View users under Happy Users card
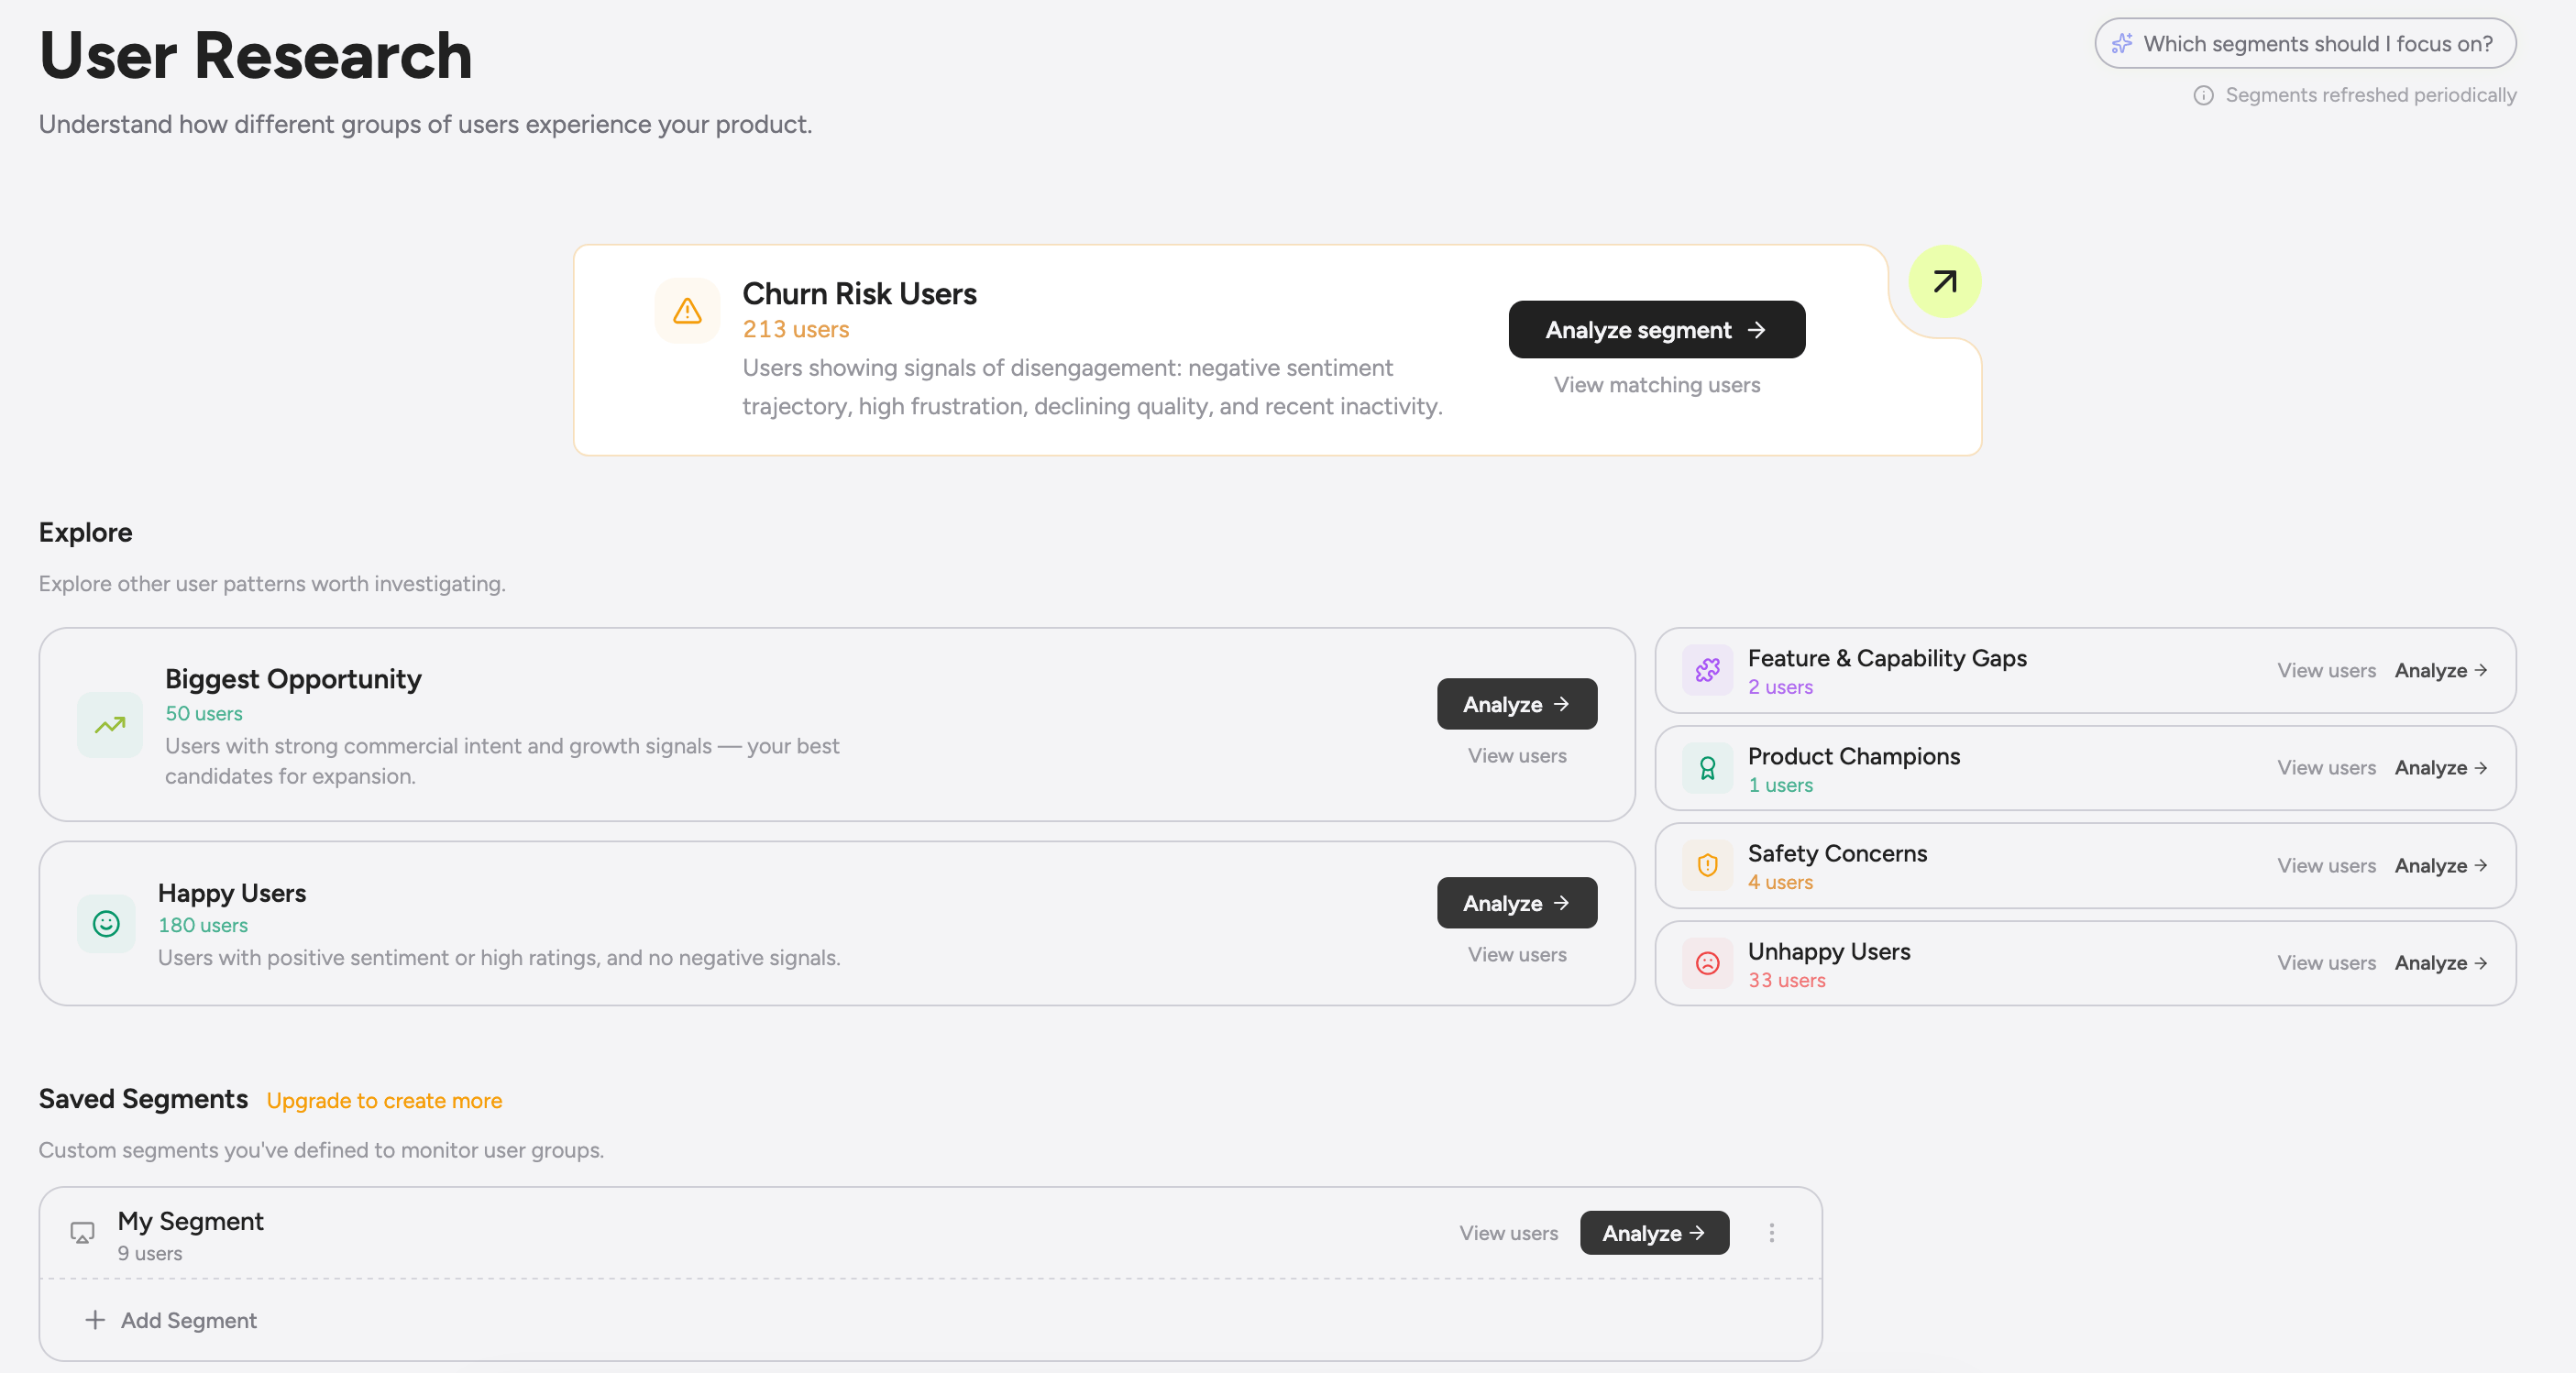Viewport: 2576px width, 1373px height. coord(1516,955)
